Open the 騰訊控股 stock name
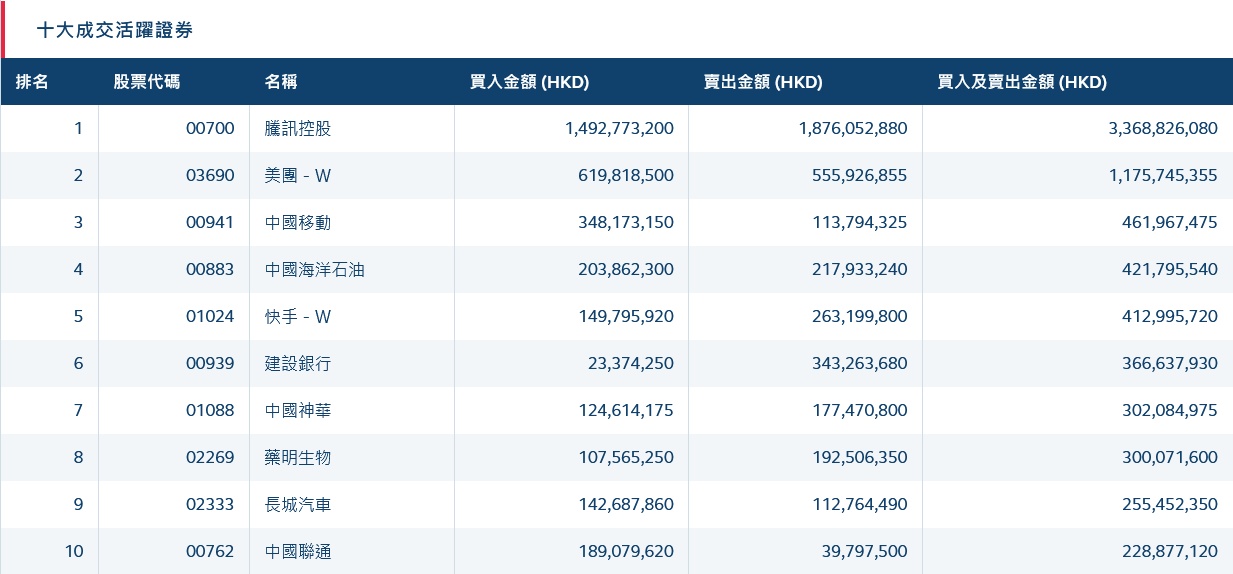Image resolution: width=1233 pixels, height=574 pixels. click(x=297, y=128)
